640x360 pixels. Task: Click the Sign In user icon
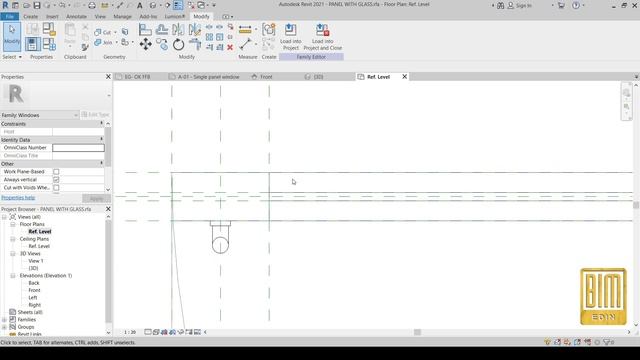click(511, 5)
